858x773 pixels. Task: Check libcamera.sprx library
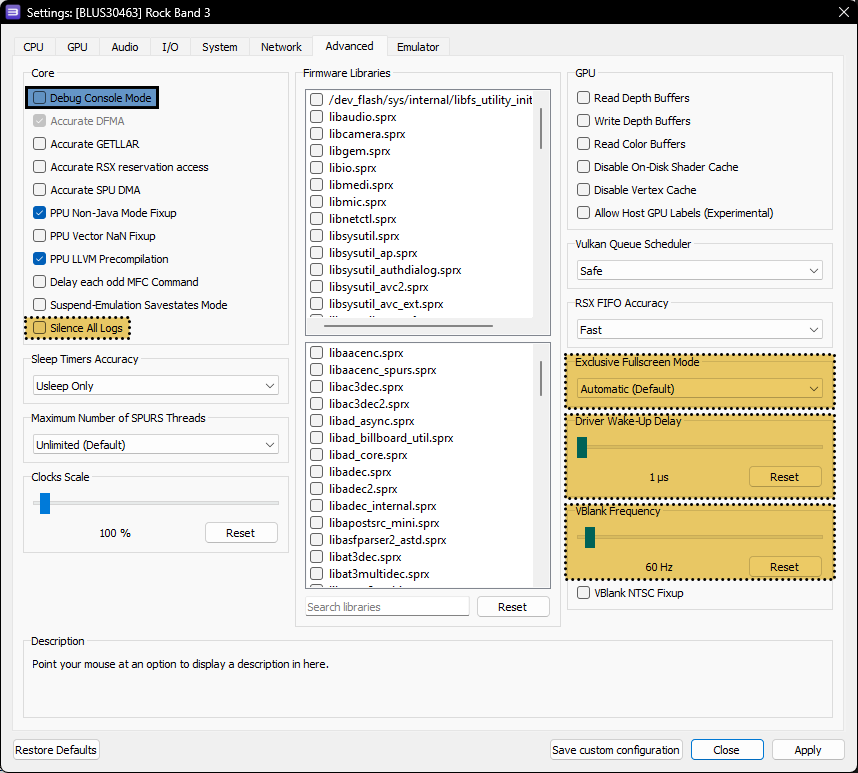[x=316, y=134]
